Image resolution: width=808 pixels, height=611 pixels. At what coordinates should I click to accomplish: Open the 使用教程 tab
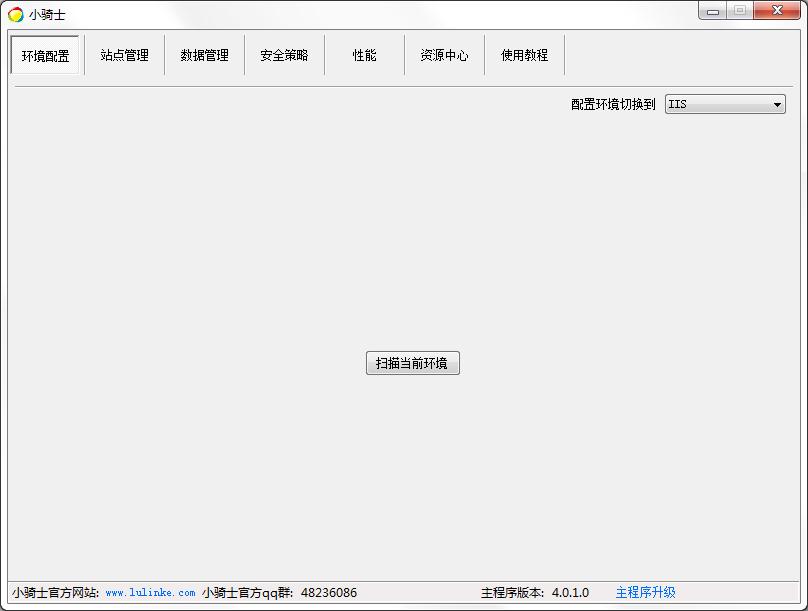coord(523,55)
